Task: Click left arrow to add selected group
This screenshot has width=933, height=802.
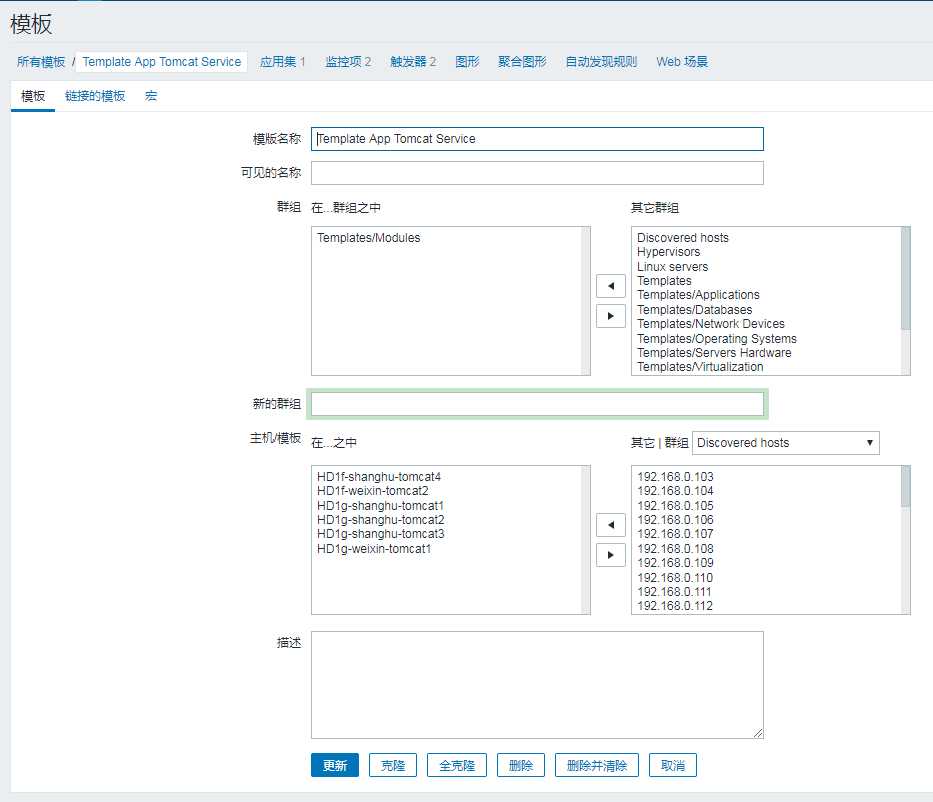Action: (x=610, y=286)
